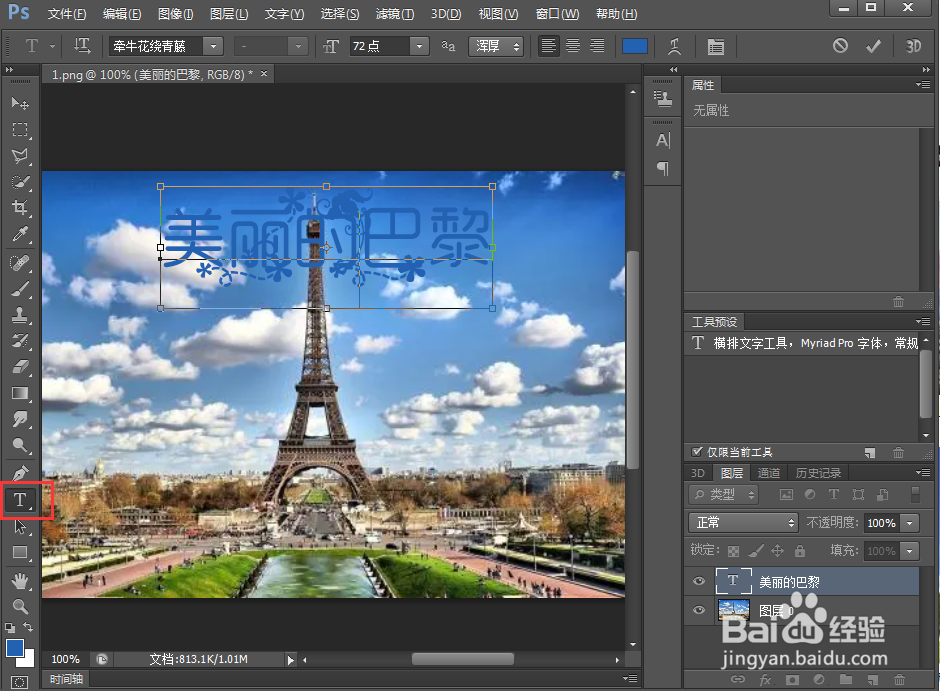Select the Spot Healing Brush tool
This screenshot has height=691, width=940.
click(20, 262)
